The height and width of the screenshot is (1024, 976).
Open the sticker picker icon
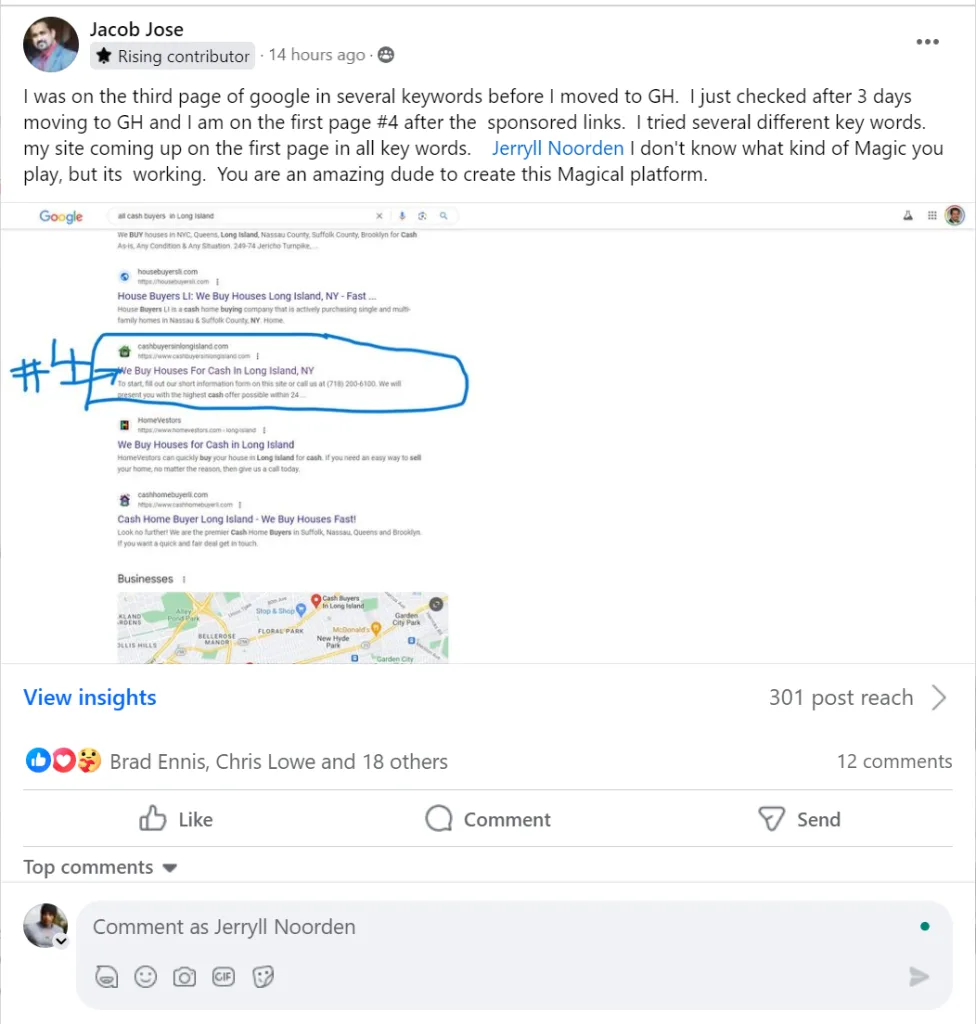[x=263, y=977]
